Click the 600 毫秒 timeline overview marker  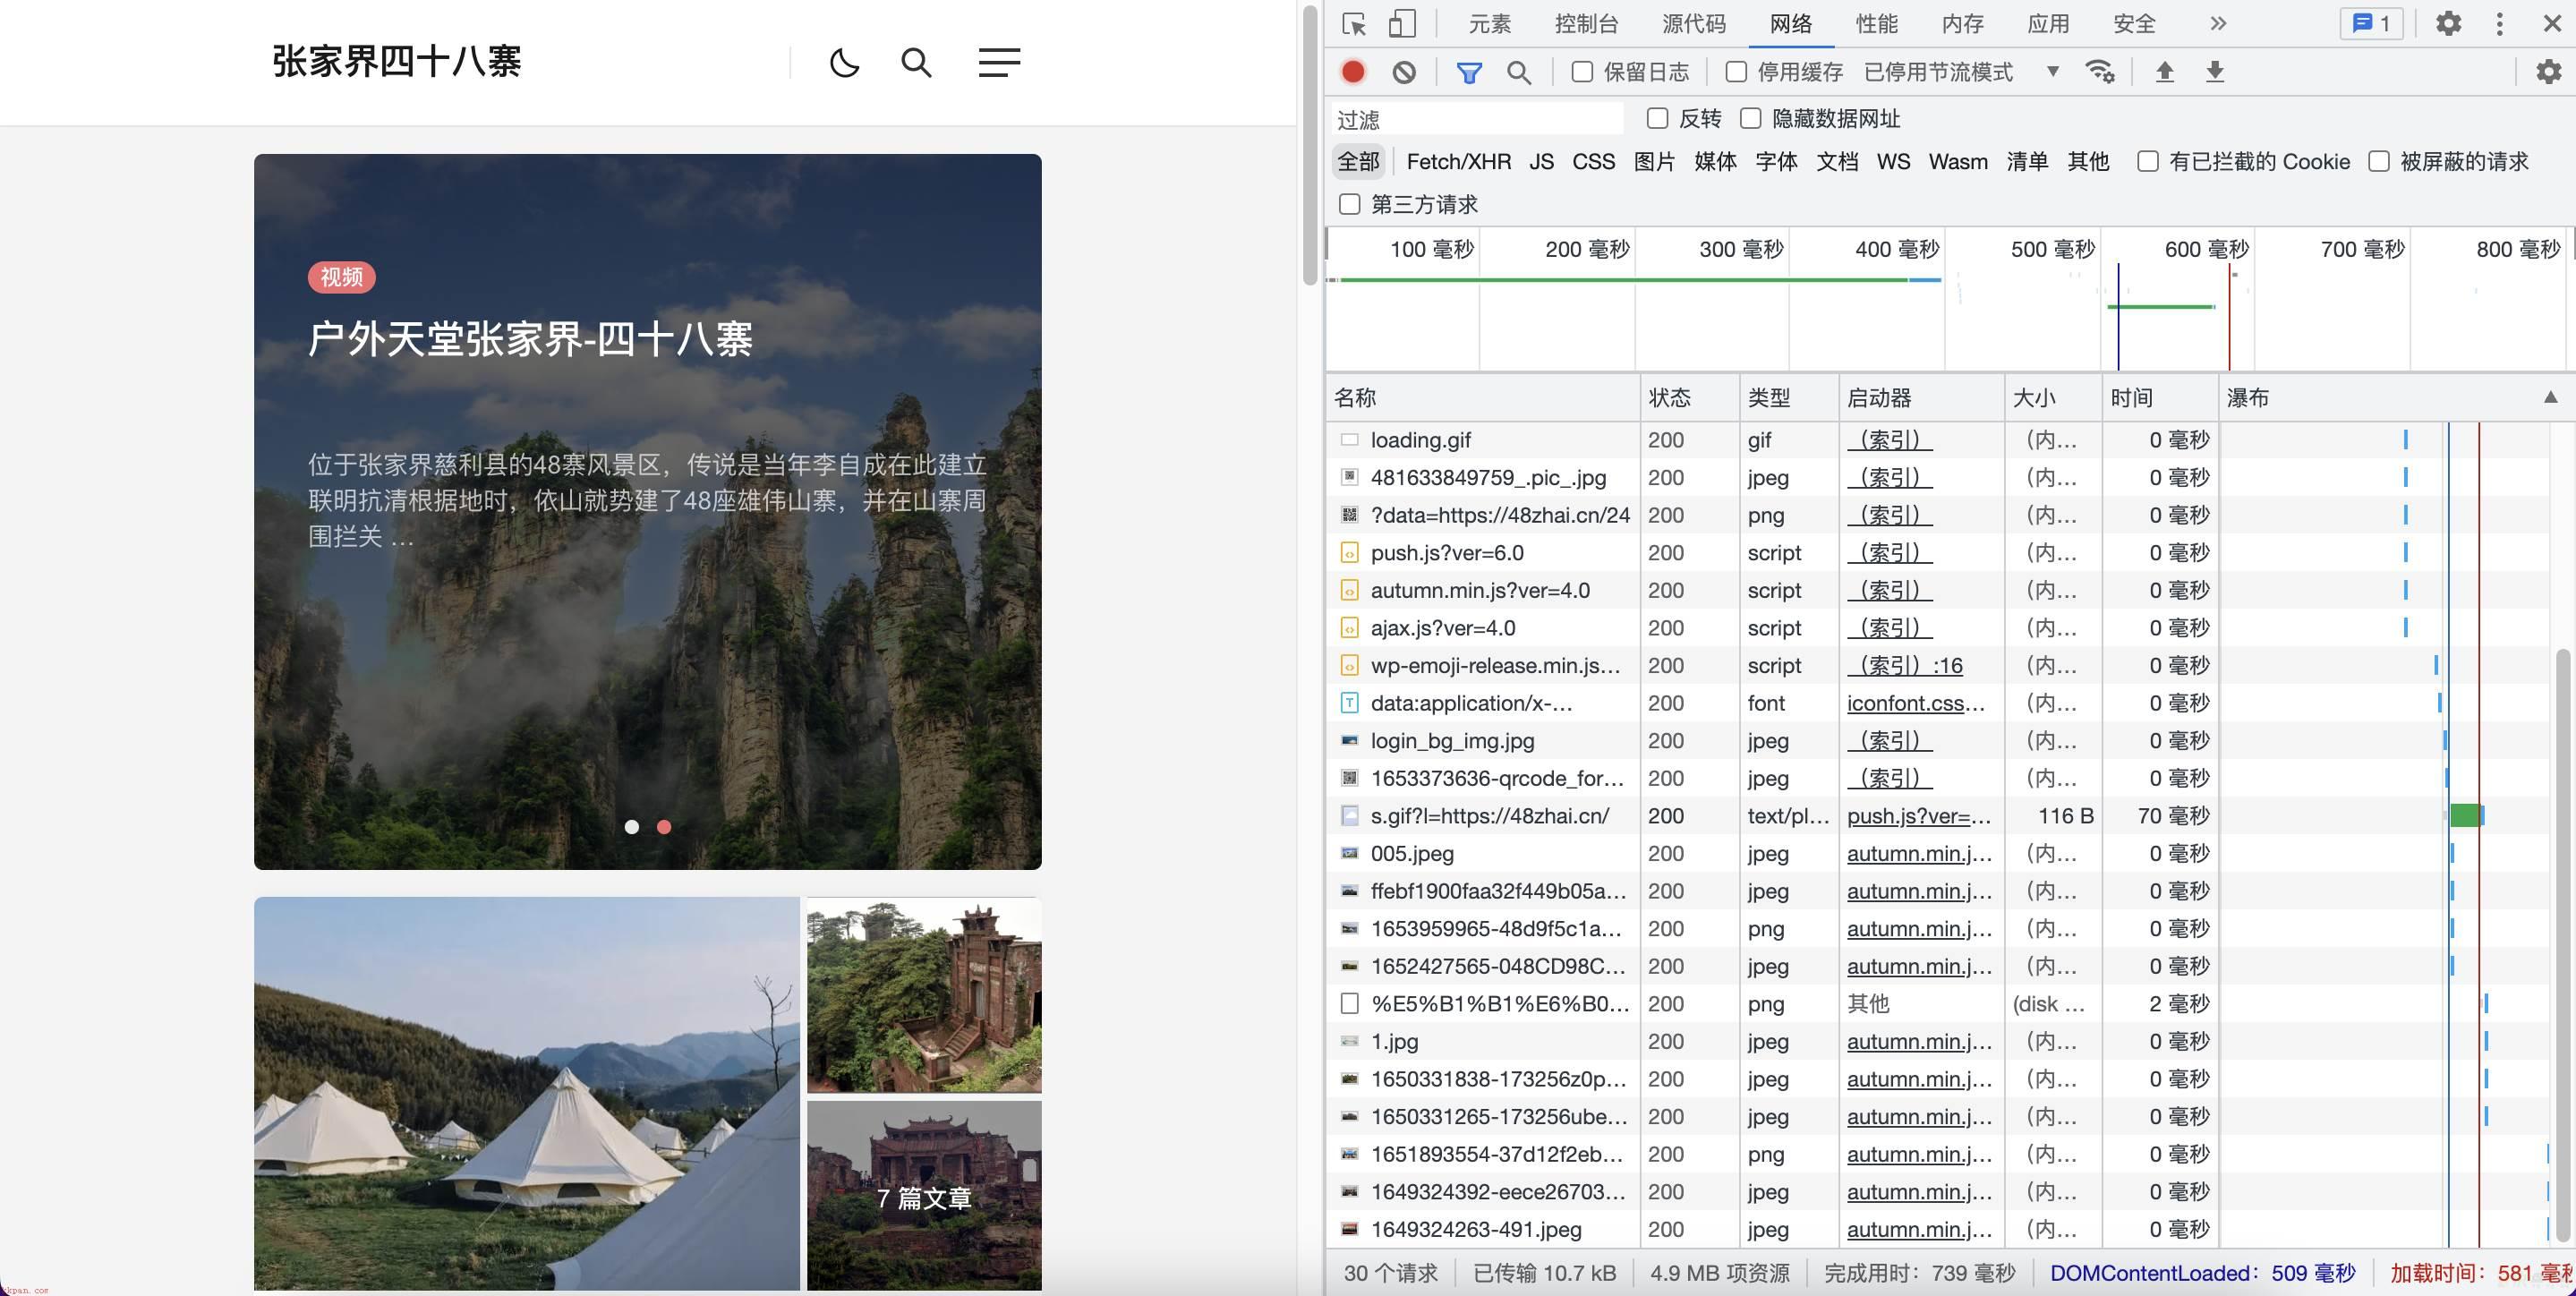coord(2206,249)
